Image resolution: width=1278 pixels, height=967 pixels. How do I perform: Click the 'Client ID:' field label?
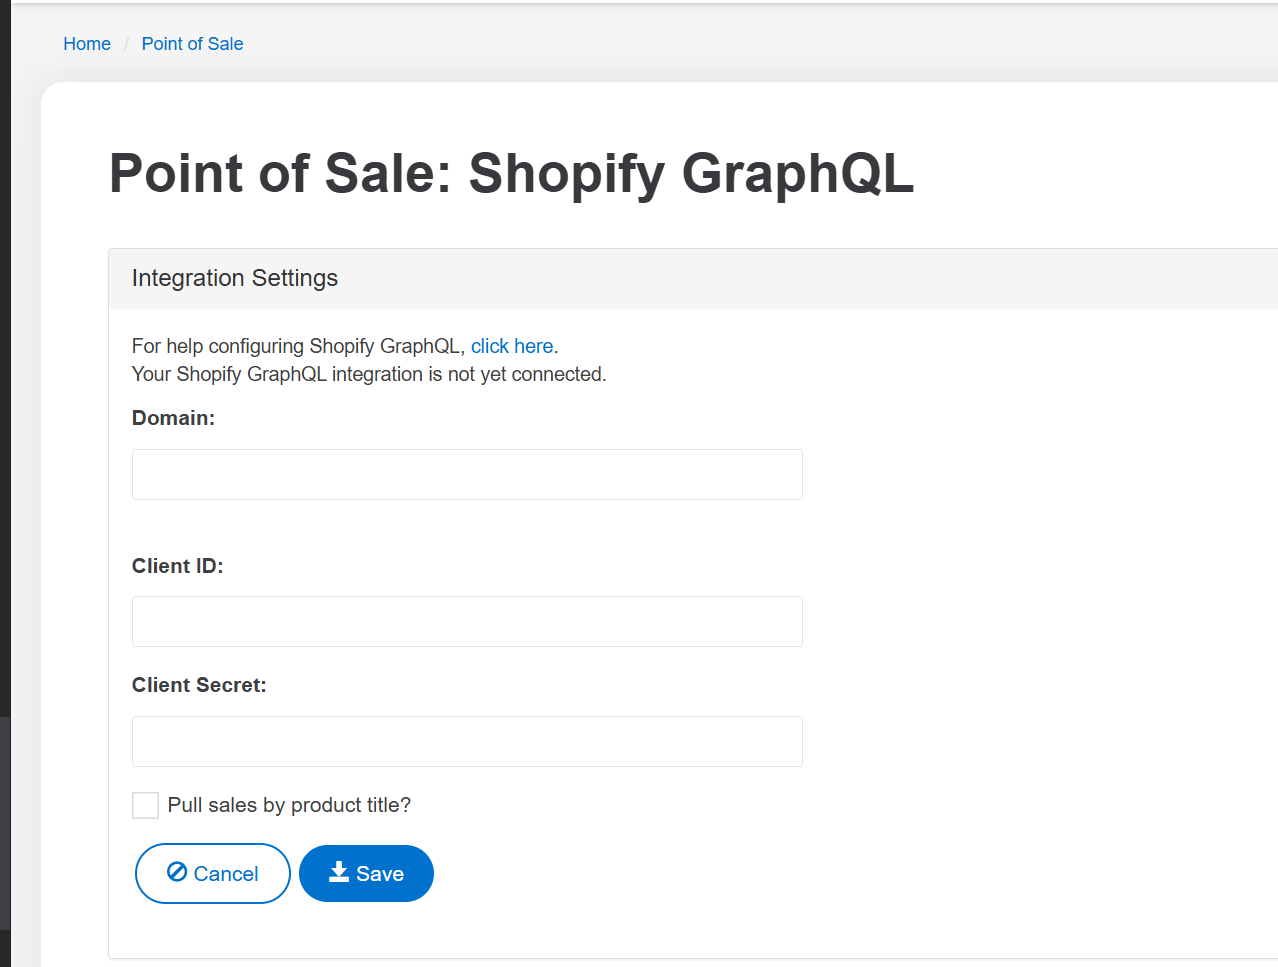177,566
